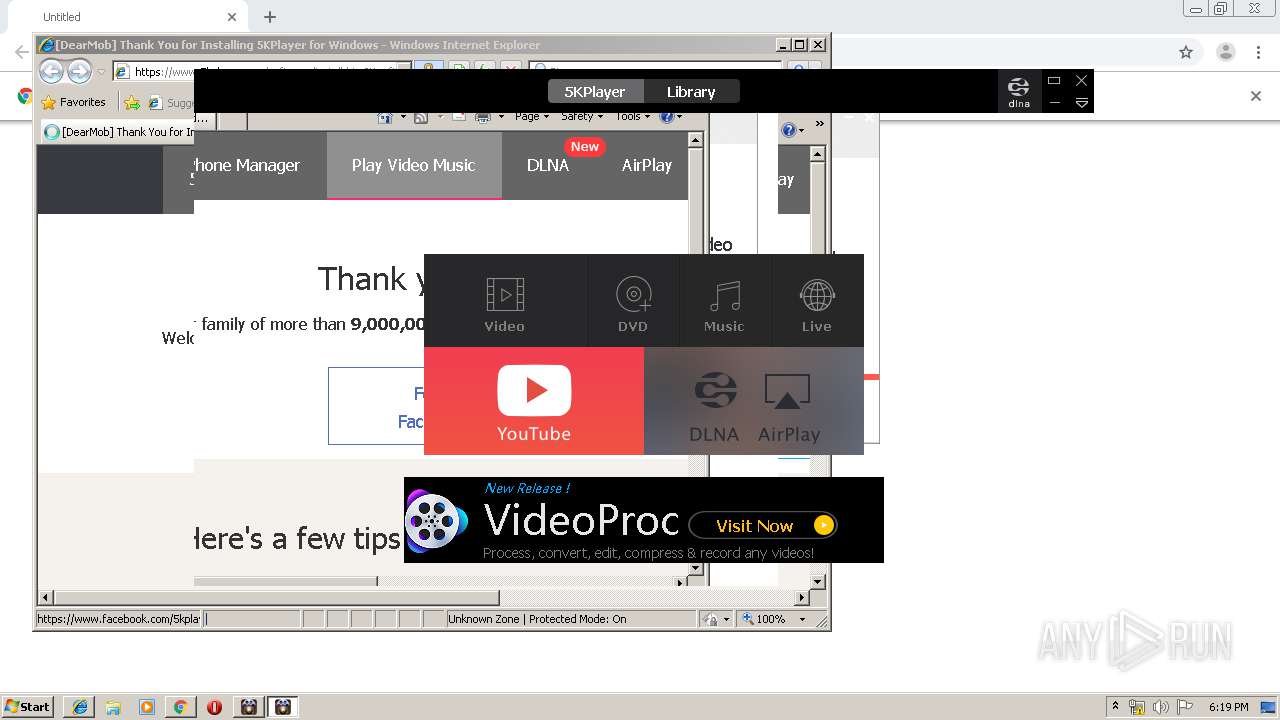Click the webpage vertical scrollbar up arrow

click(x=696, y=140)
